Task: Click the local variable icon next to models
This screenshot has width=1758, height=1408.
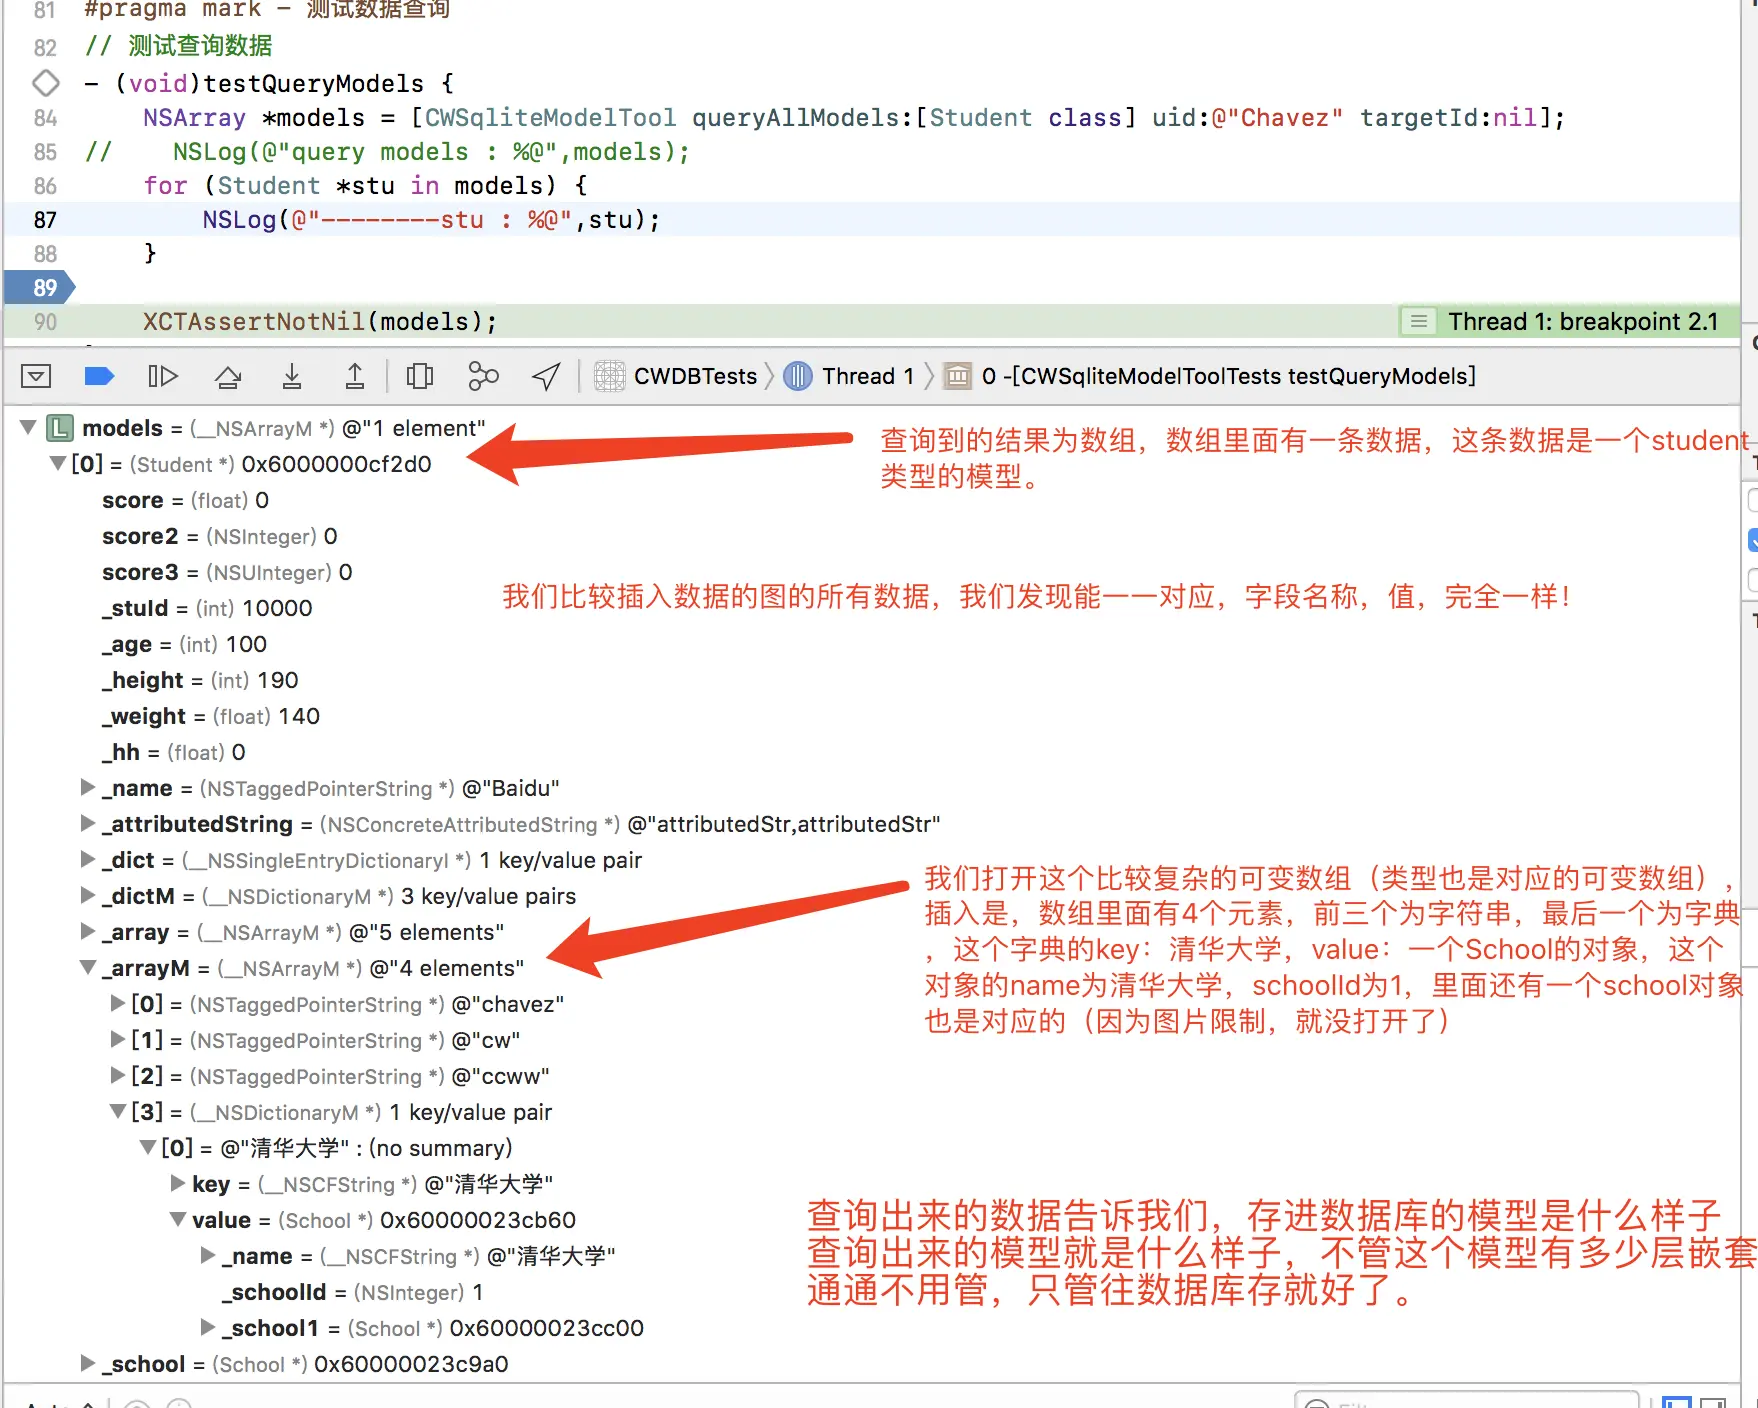Action: (61, 428)
